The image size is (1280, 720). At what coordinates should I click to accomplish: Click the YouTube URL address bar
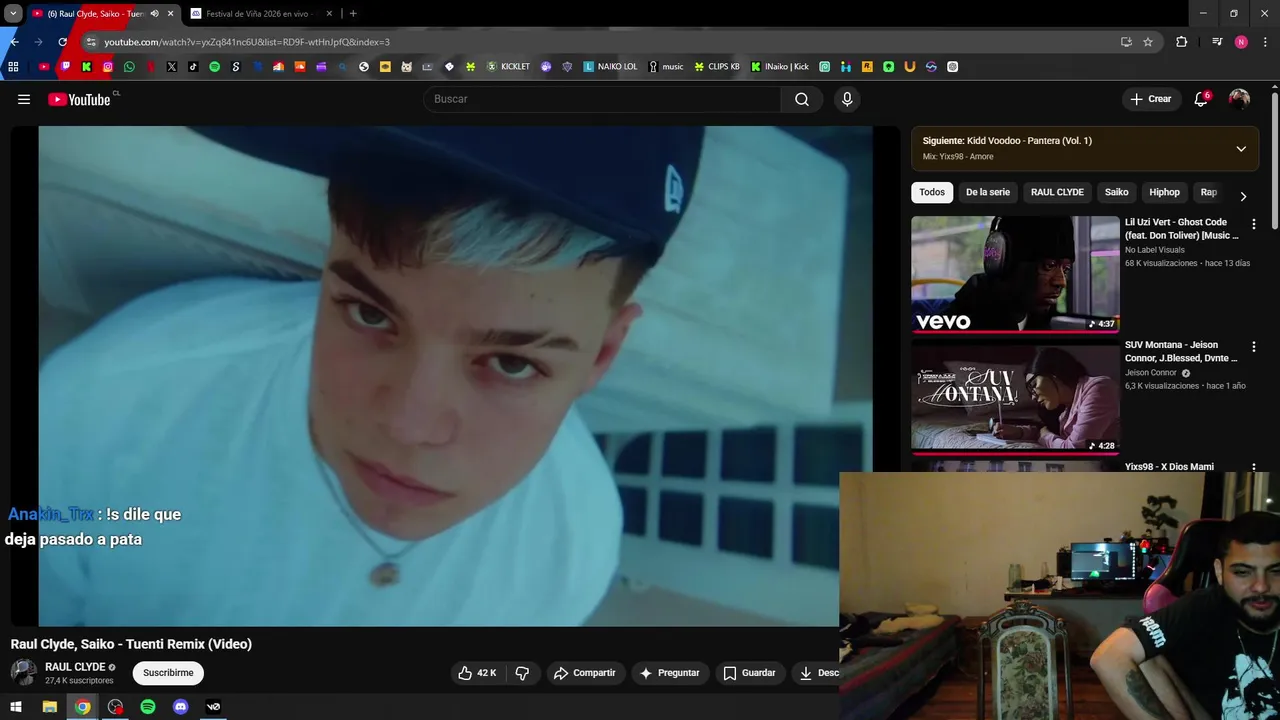pyautogui.click(x=600, y=42)
